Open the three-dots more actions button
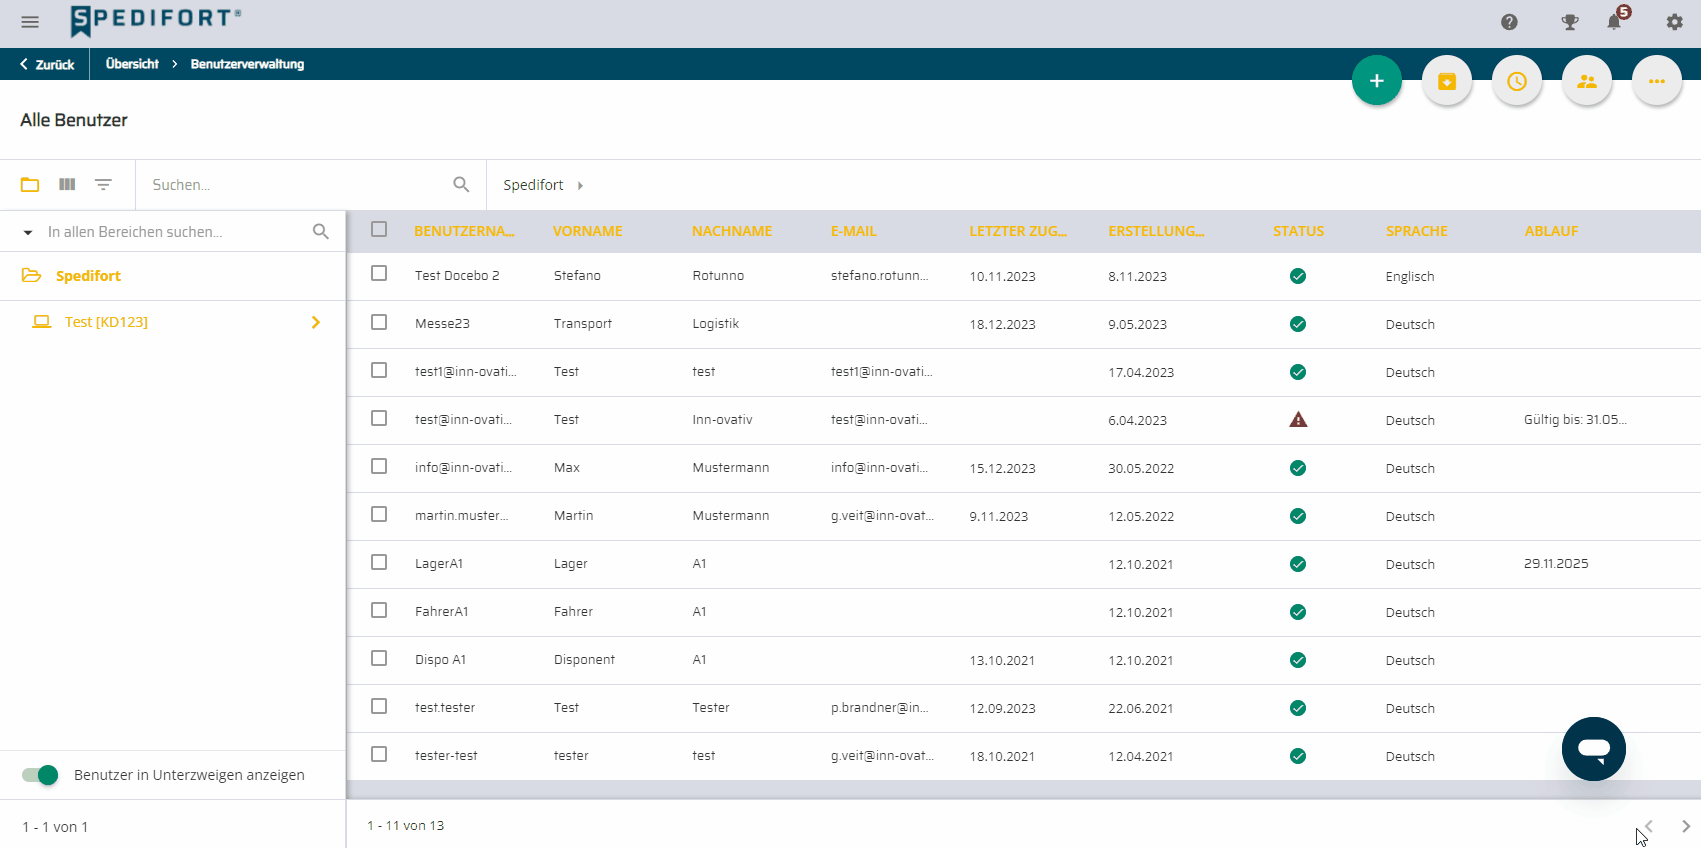Screen dimensions: 1701x848 [x=1657, y=81]
